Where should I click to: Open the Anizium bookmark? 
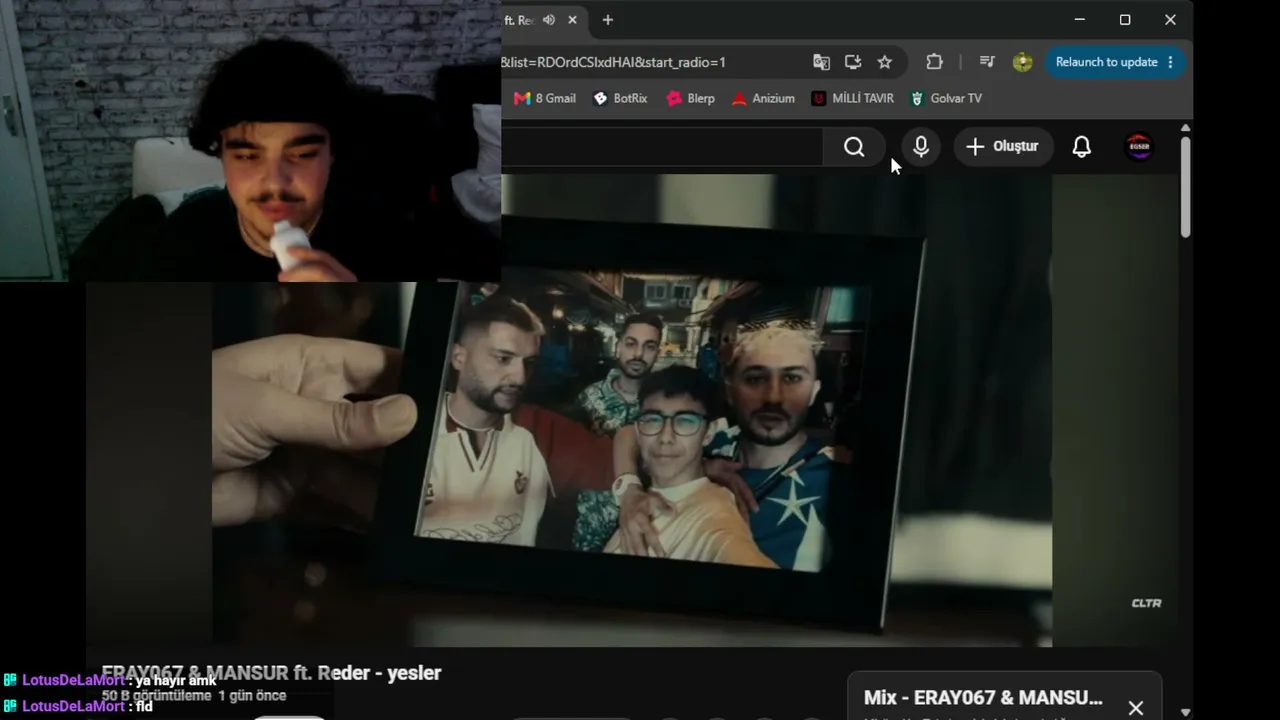[763, 98]
